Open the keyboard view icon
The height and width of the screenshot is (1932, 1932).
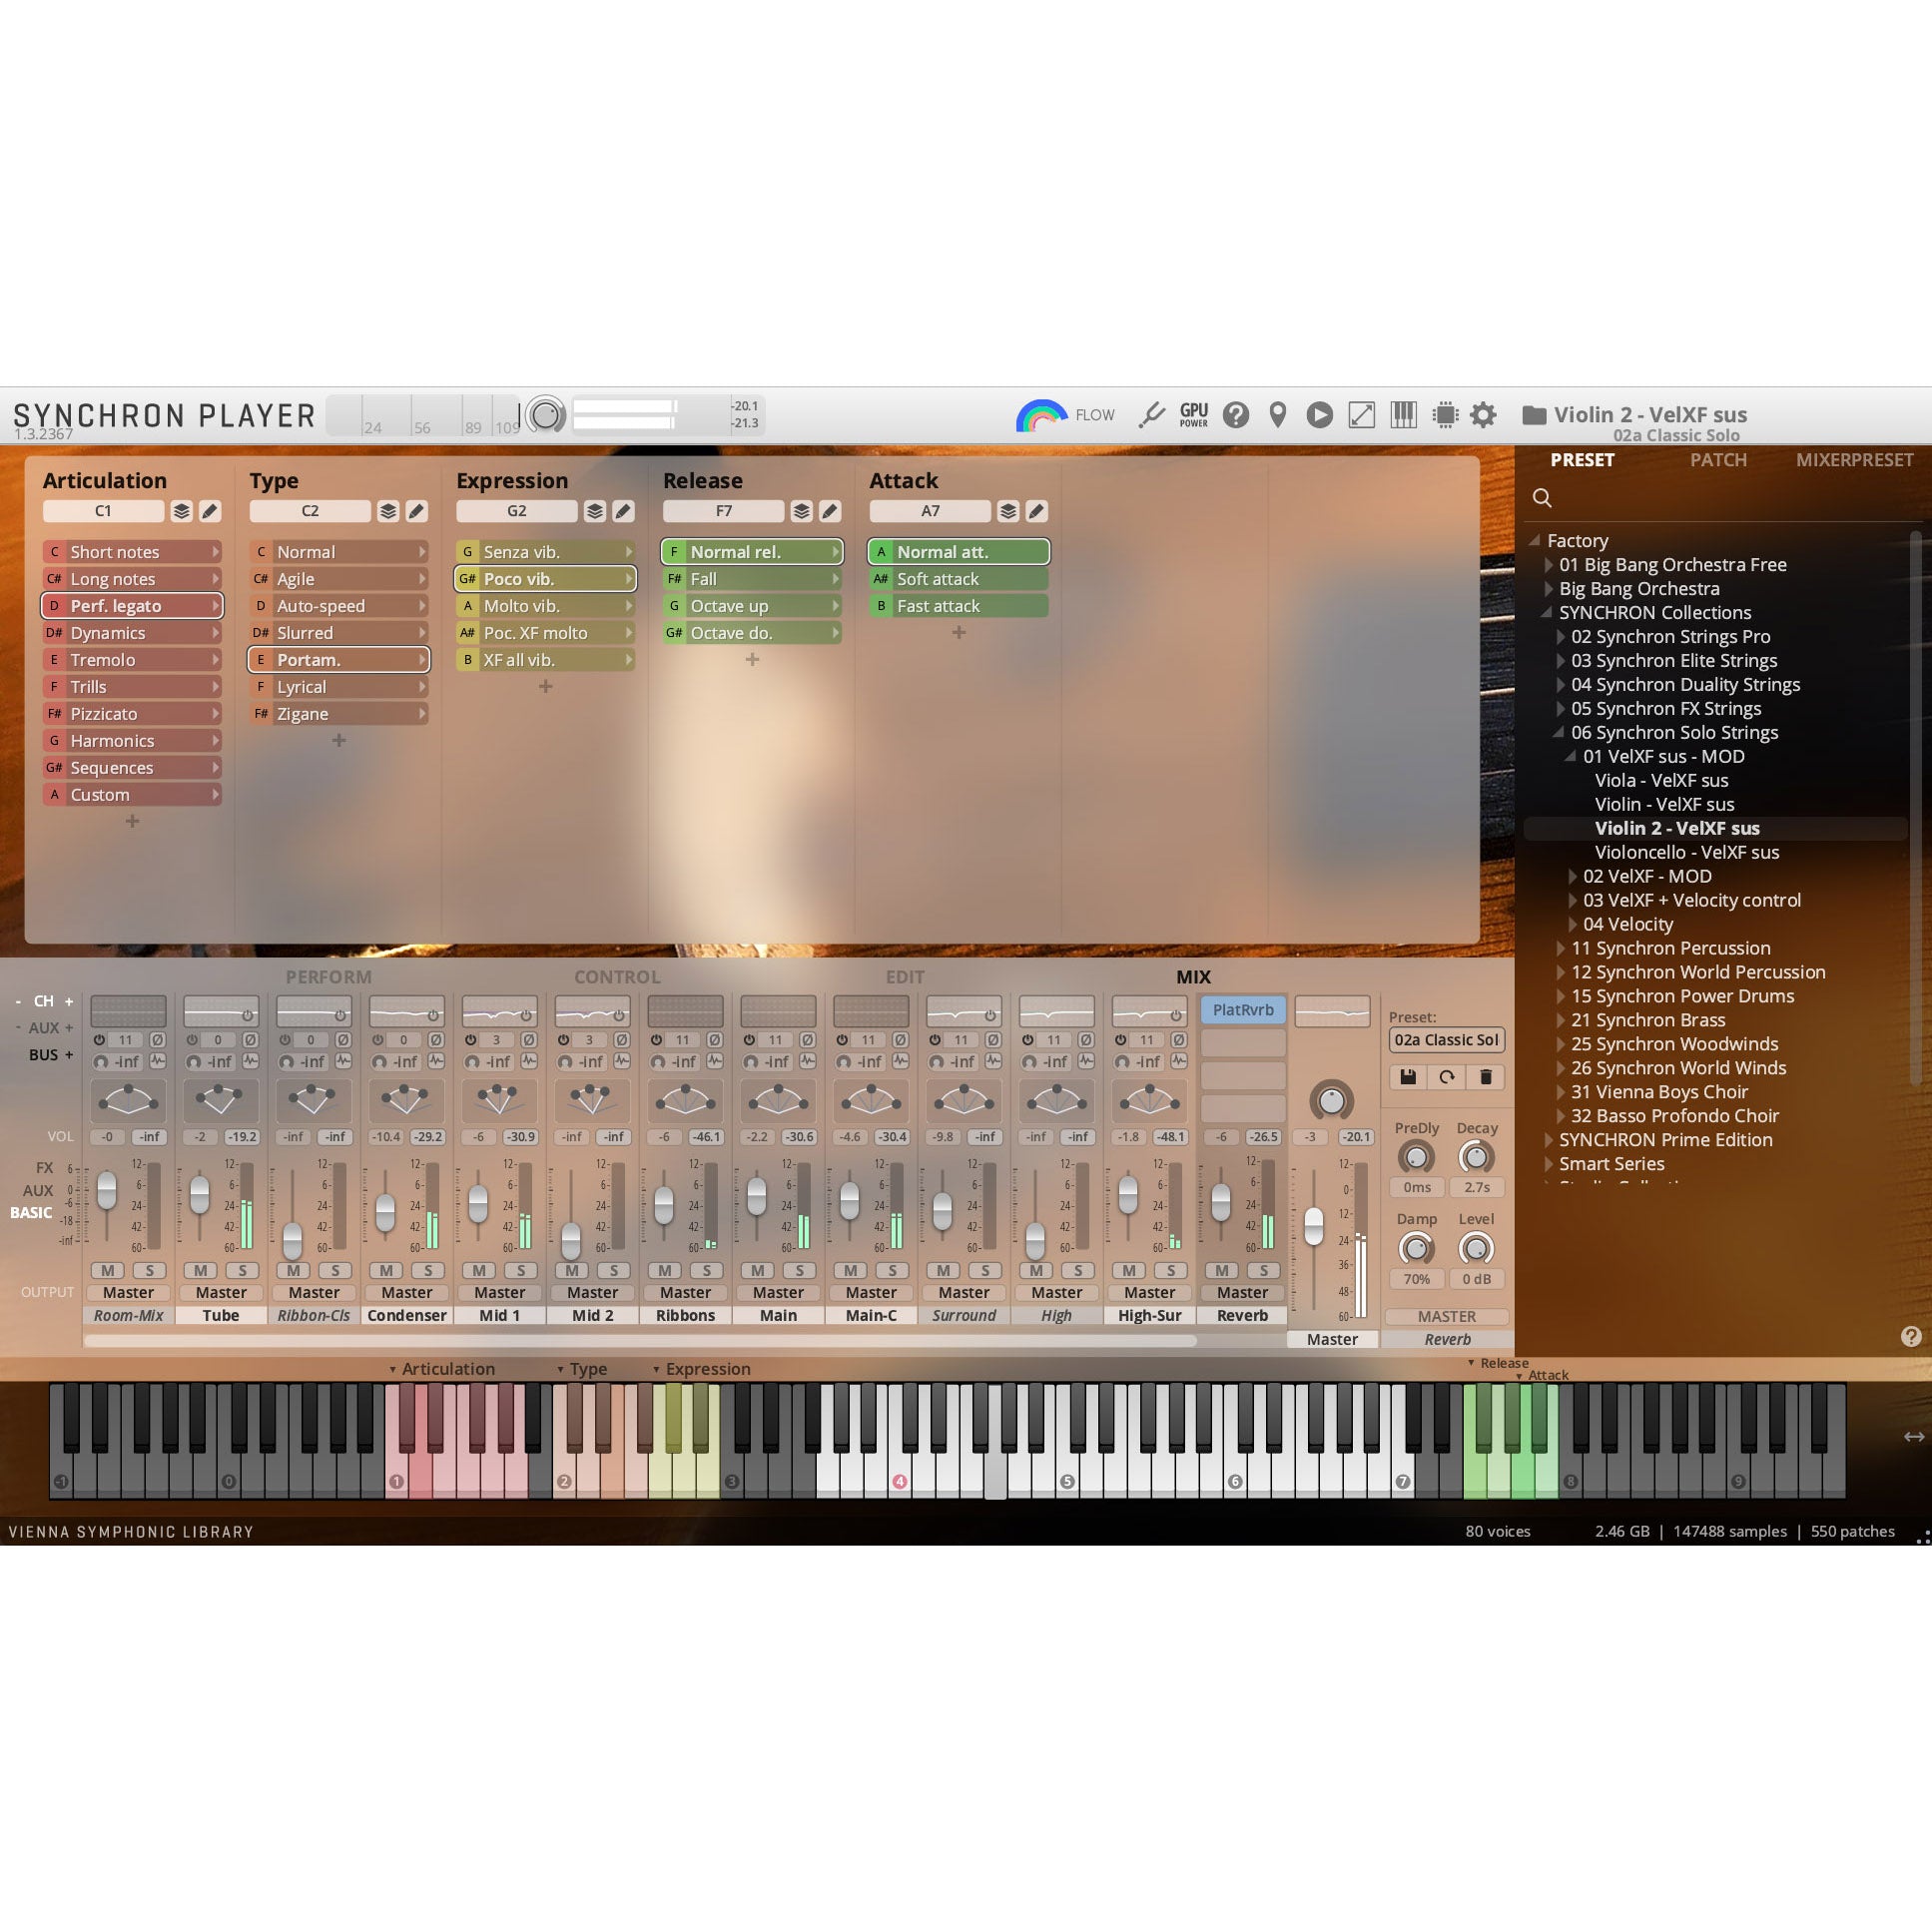tap(1403, 415)
